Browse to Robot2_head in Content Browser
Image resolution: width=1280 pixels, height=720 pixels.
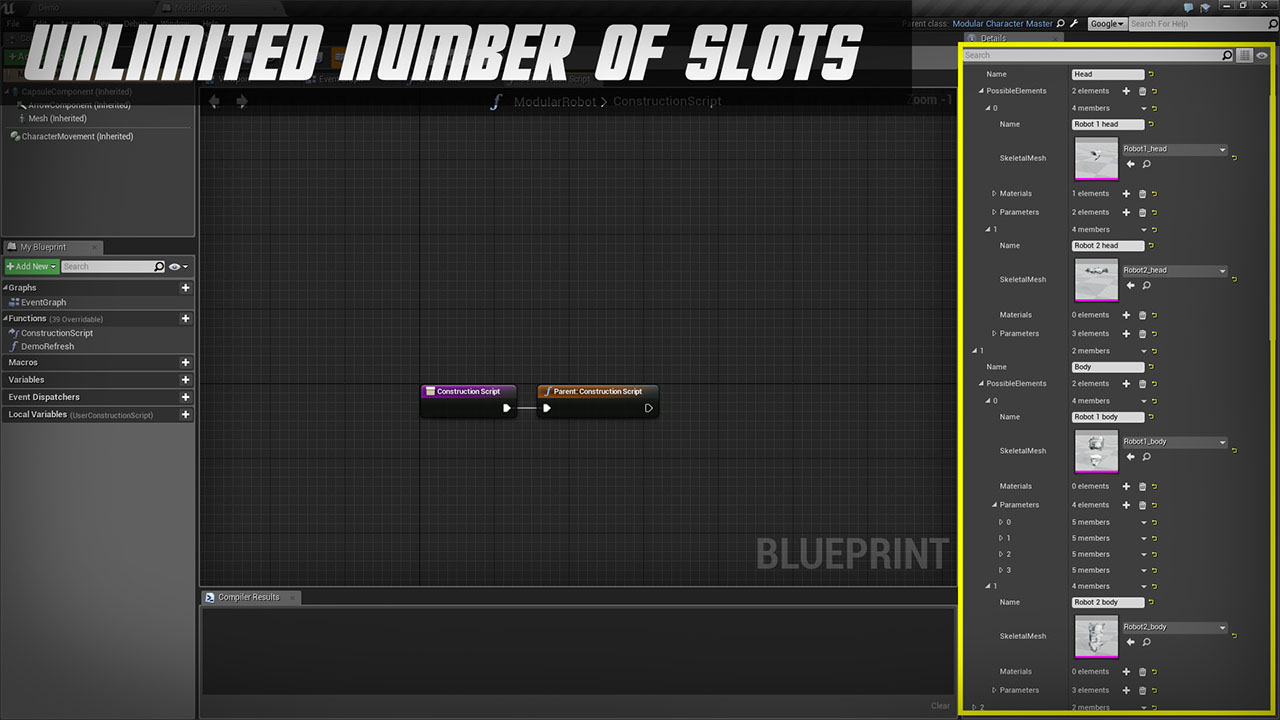1146,285
